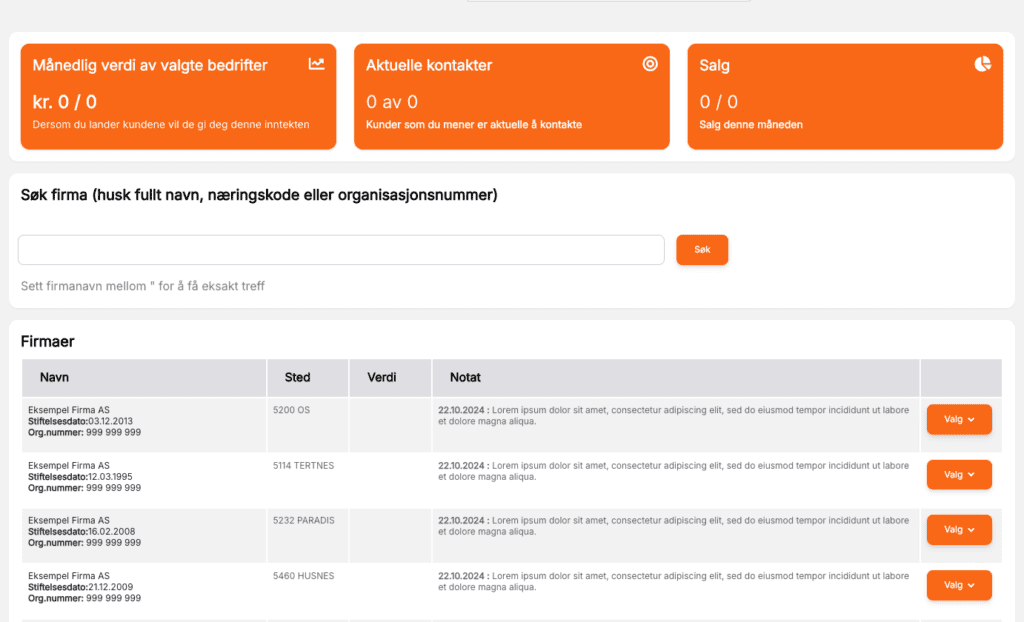Click the note text in the 5232 PARADIS row
Image resolution: width=1024 pixels, height=622 pixels.
pyautogui.click(x=673, y=526)
